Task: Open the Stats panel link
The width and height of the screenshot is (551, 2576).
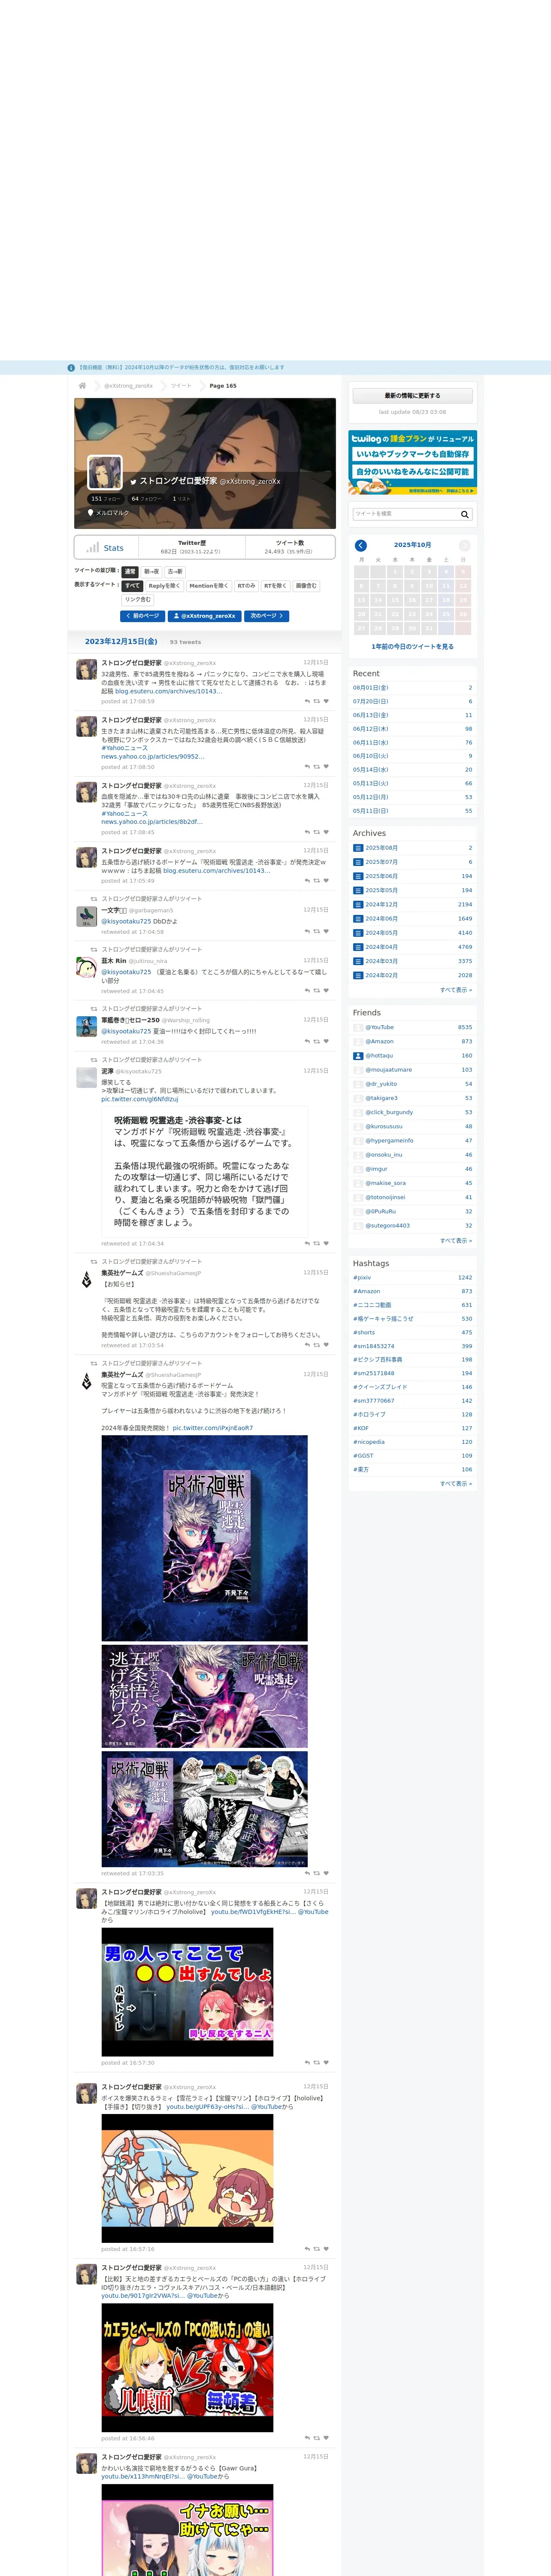Action: [x=107, y=547]
